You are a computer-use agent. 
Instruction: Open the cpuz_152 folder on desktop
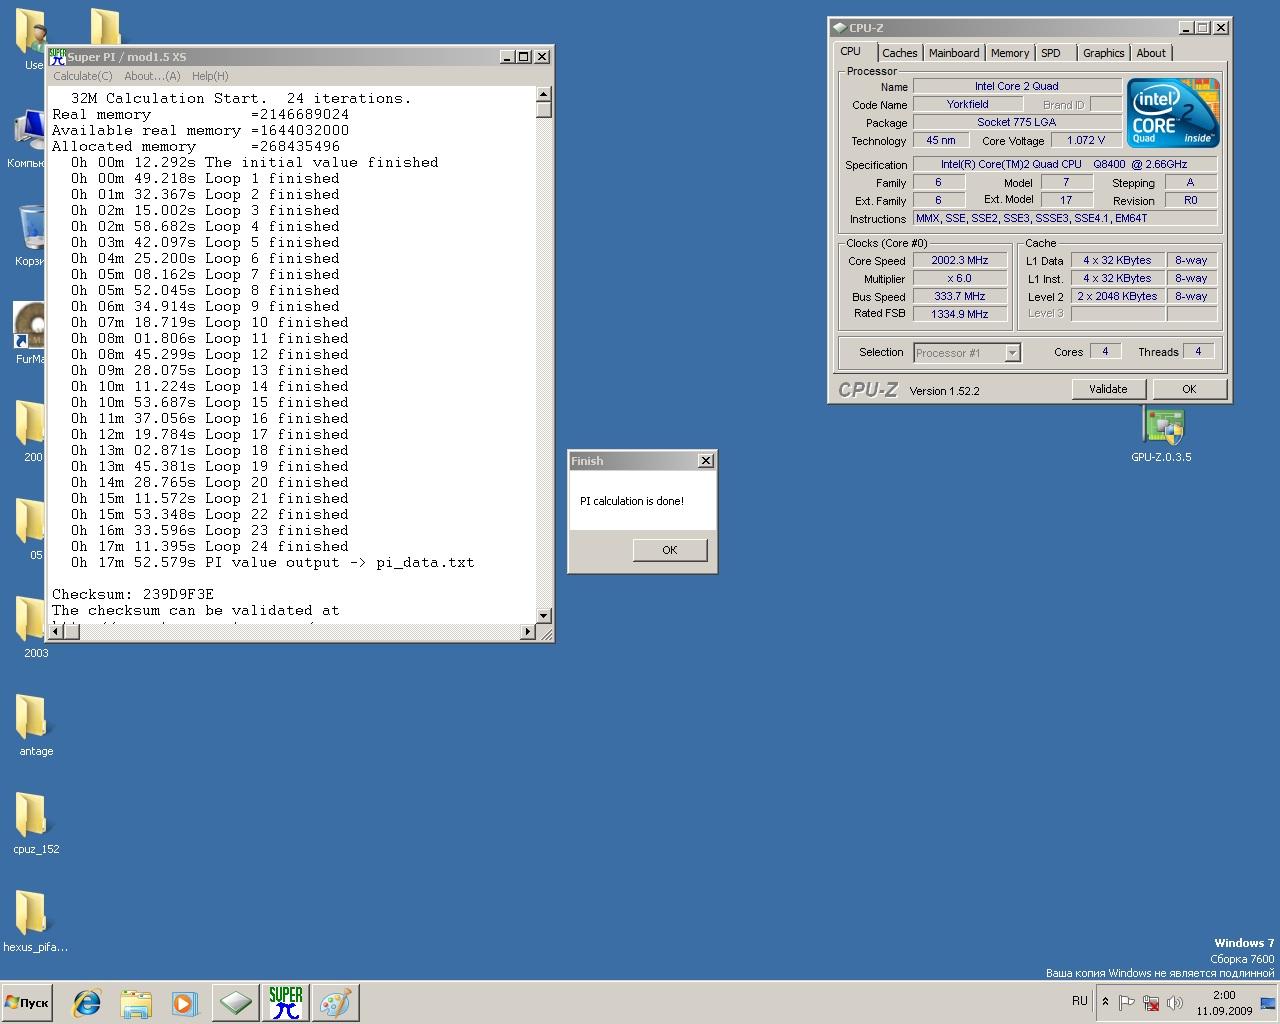click(35, 824)
